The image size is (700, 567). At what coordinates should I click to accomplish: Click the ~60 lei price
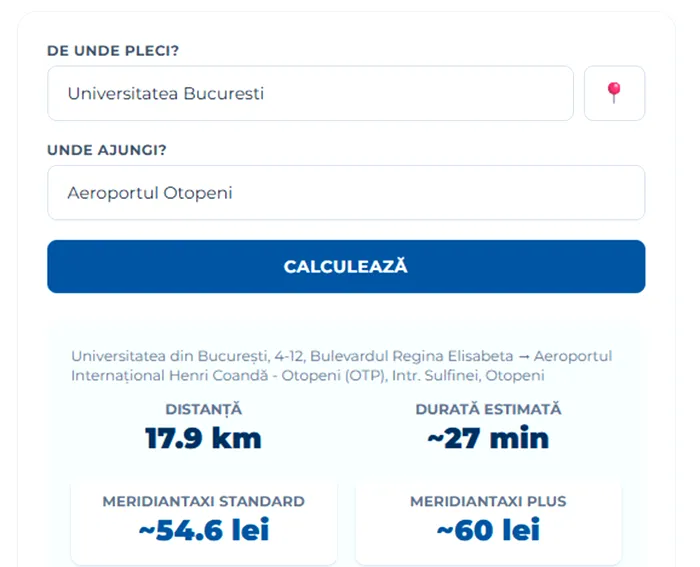pyautogui.click(x=488, y=530)
